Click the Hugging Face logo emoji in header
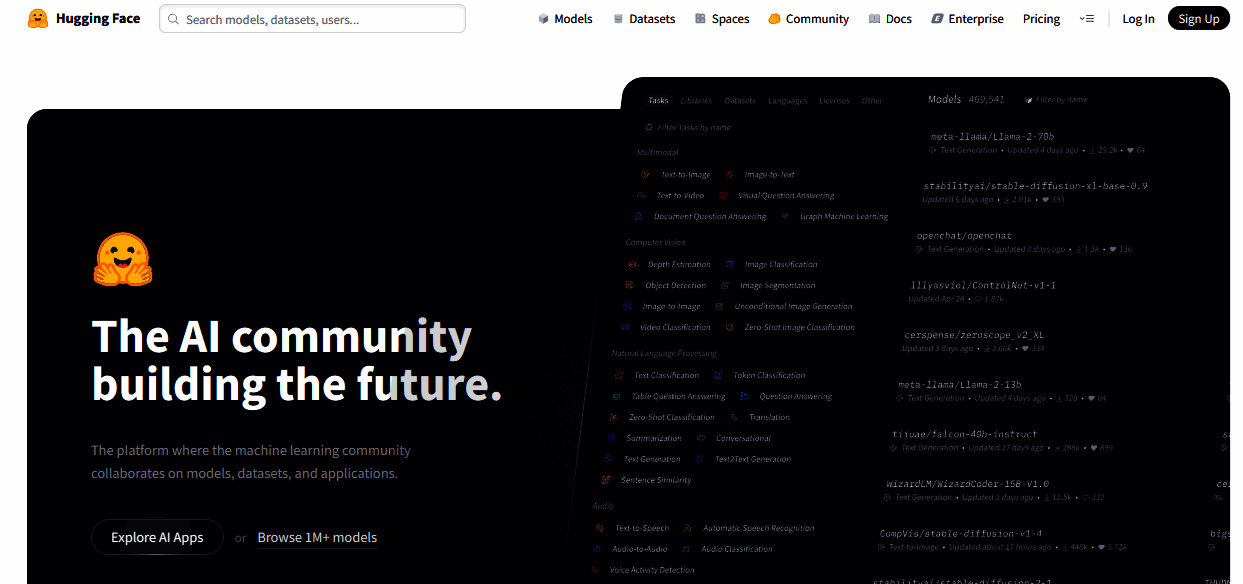Screen dimensions: 1243x584 [x=38, y=18]
